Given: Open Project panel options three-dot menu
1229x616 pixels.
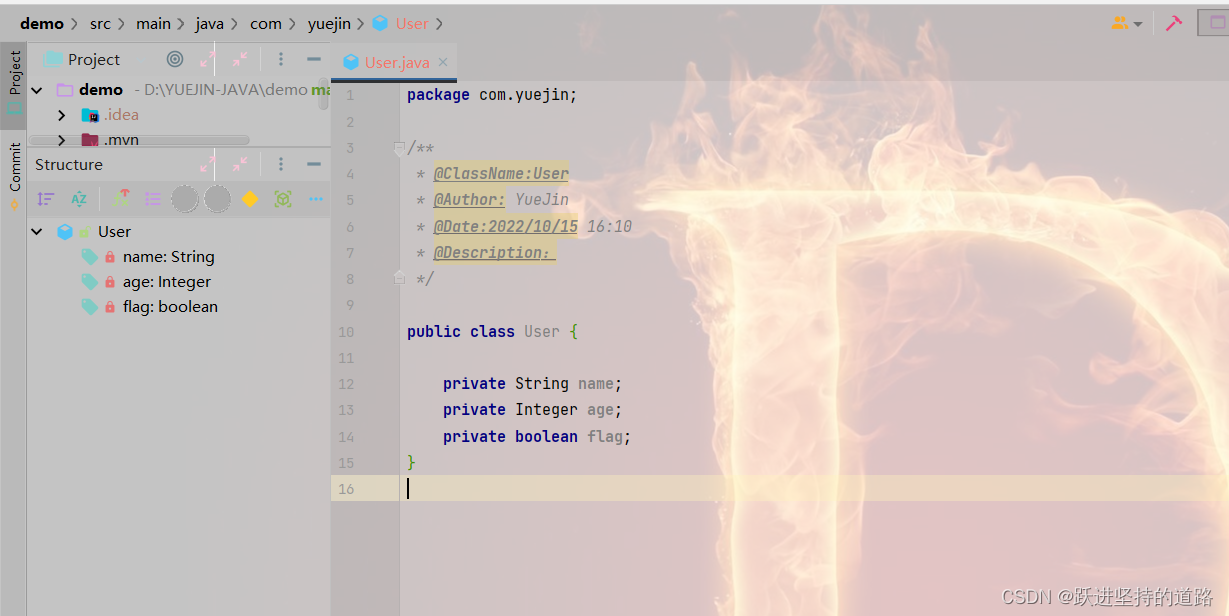Looking at the screenshot, I should (281, 59).
